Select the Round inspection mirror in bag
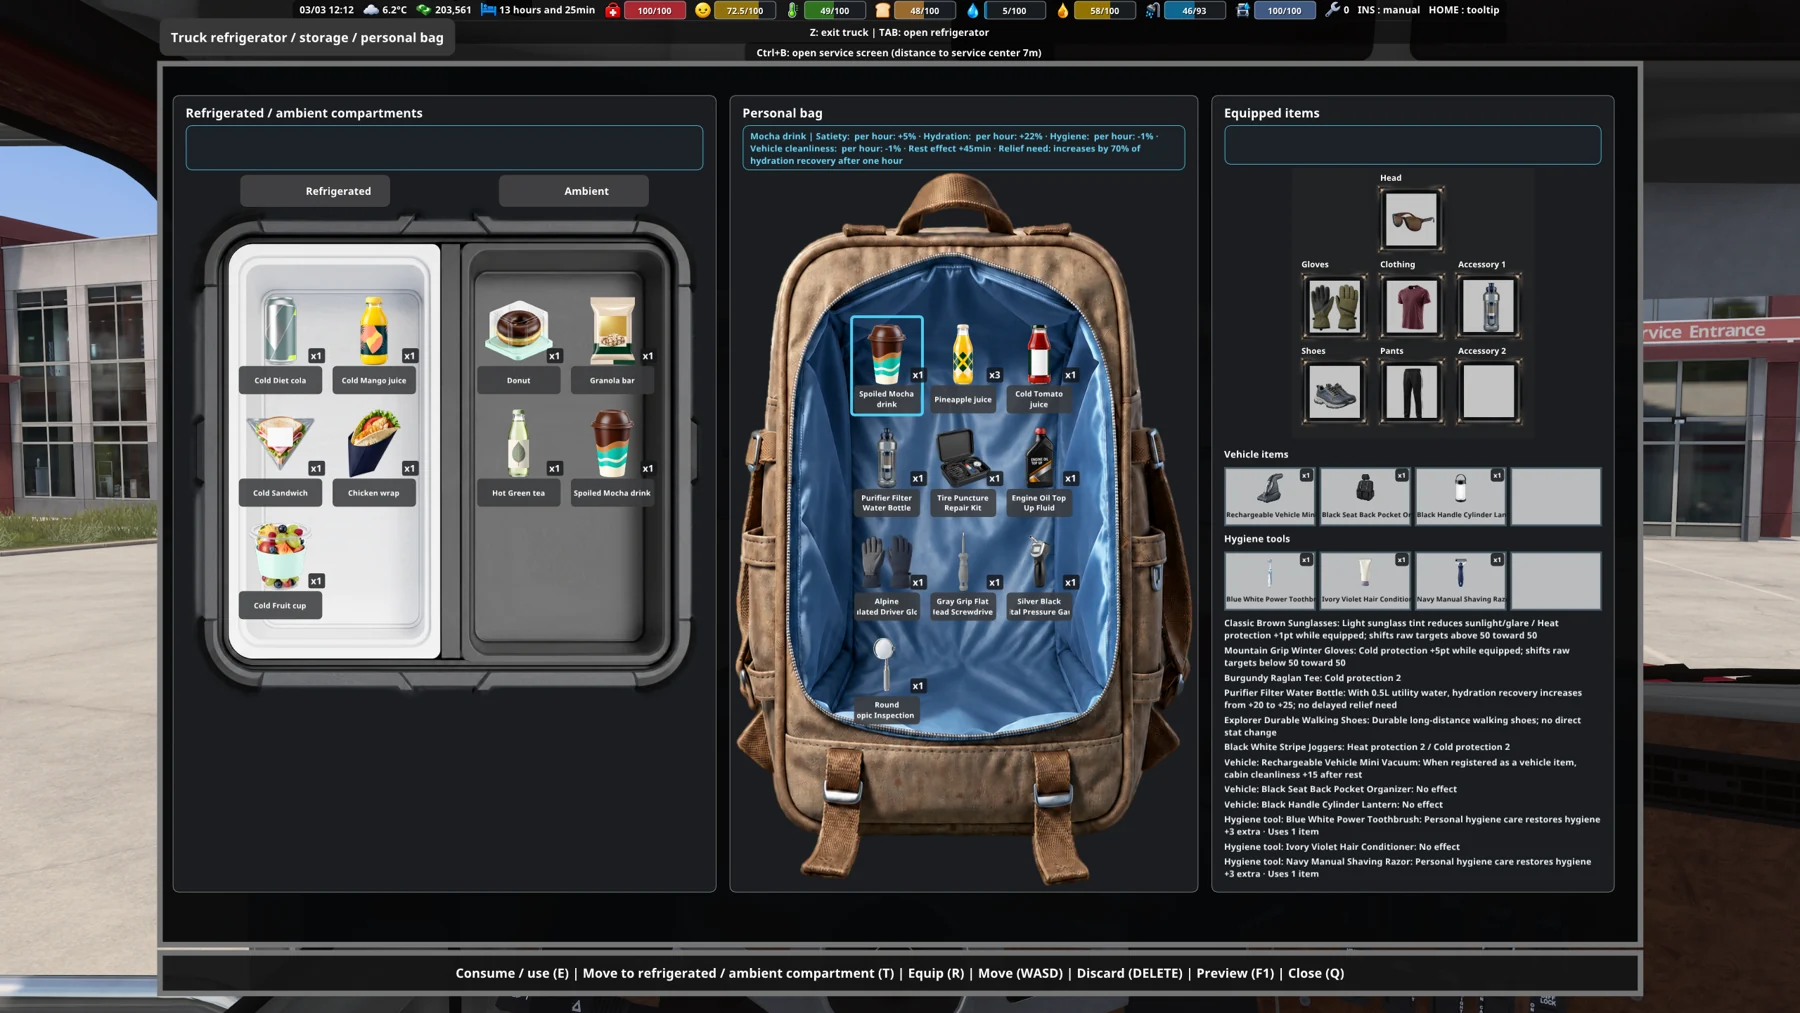The image size is (1800, 1013). pos(887,677)
